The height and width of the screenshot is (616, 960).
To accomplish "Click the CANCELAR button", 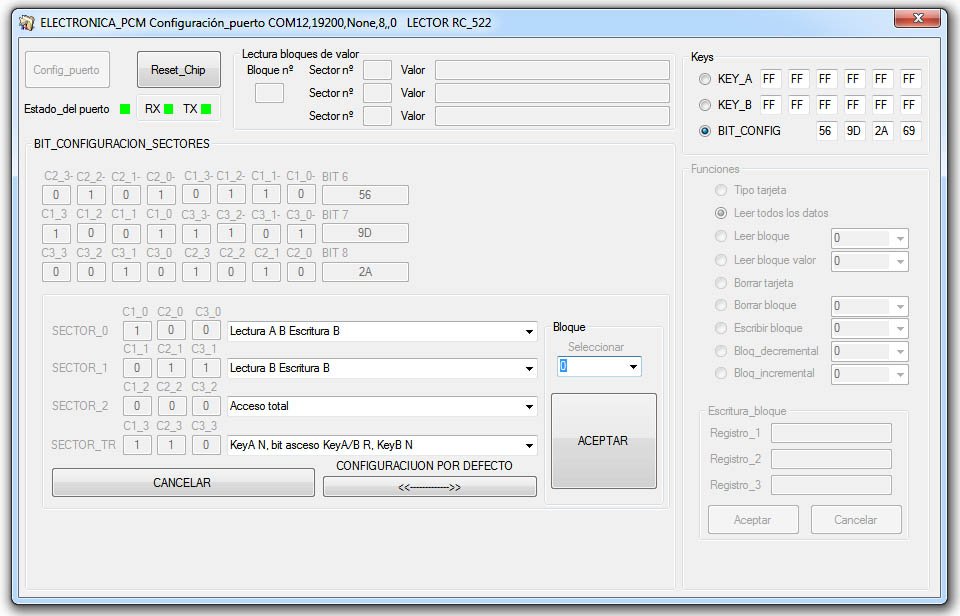I will pyautogui.click(x=182, y=483).
